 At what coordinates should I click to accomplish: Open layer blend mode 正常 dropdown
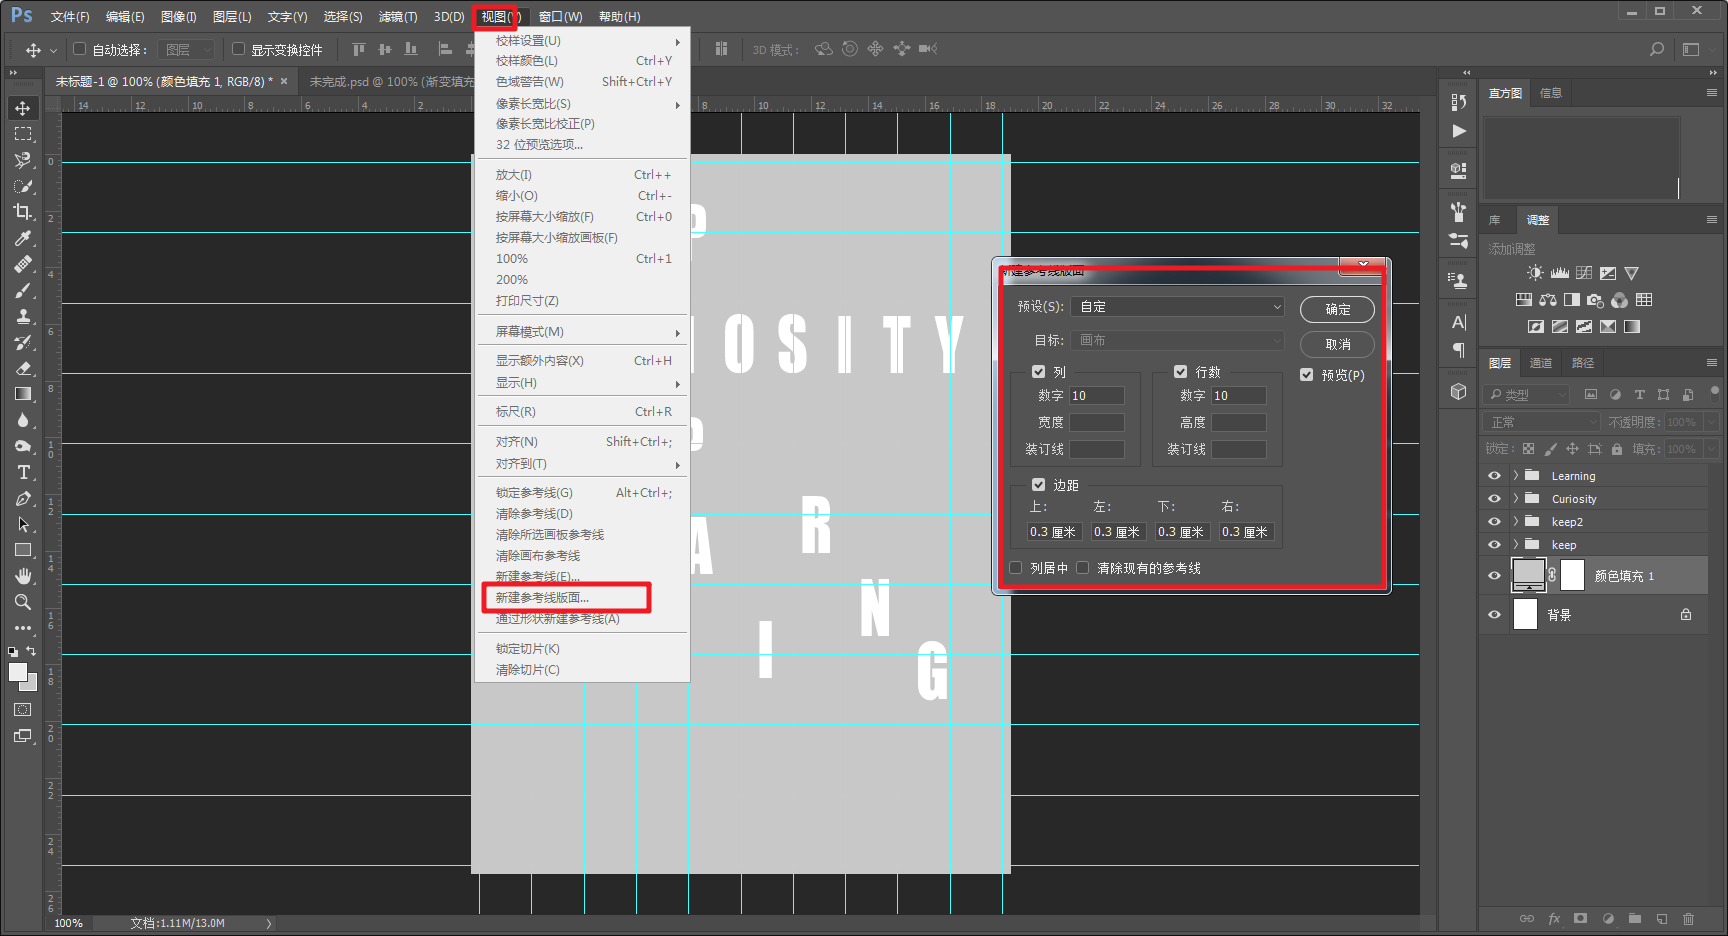[1542, 422]
